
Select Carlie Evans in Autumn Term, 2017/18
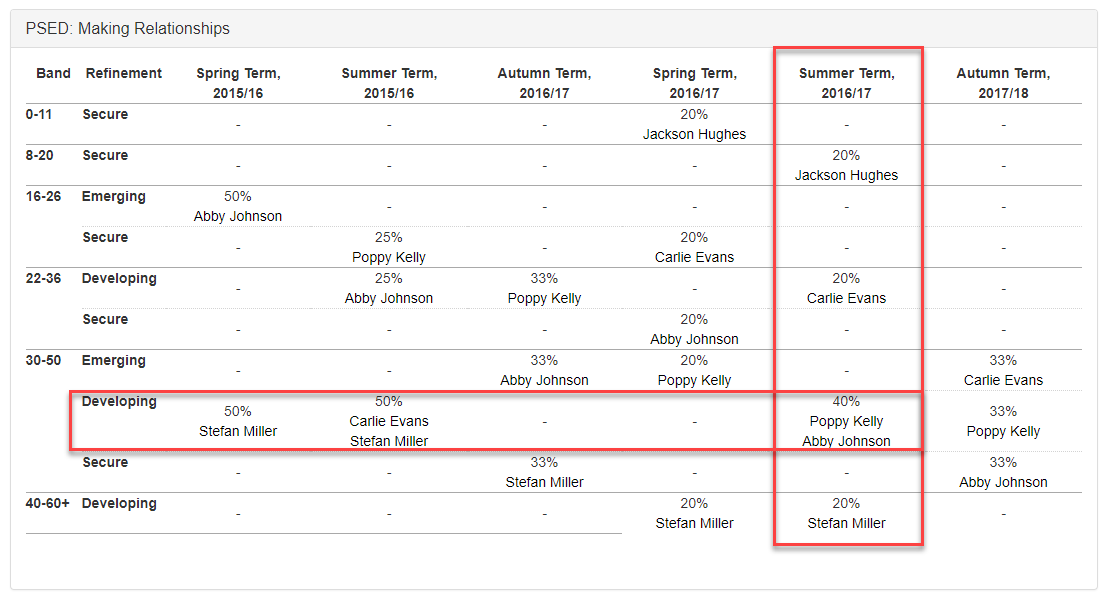tap(1003, 380)
